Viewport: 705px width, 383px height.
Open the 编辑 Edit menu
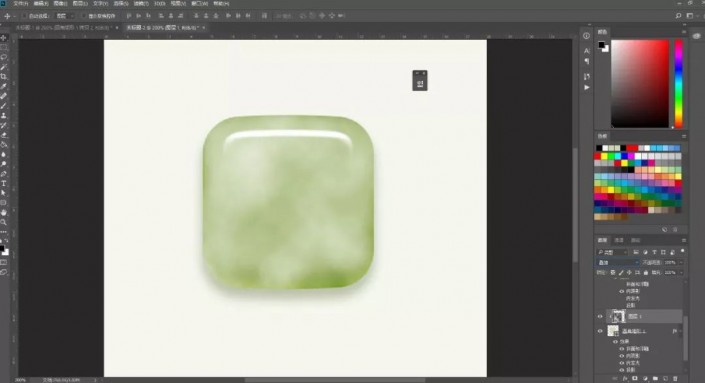click(40, 3)
